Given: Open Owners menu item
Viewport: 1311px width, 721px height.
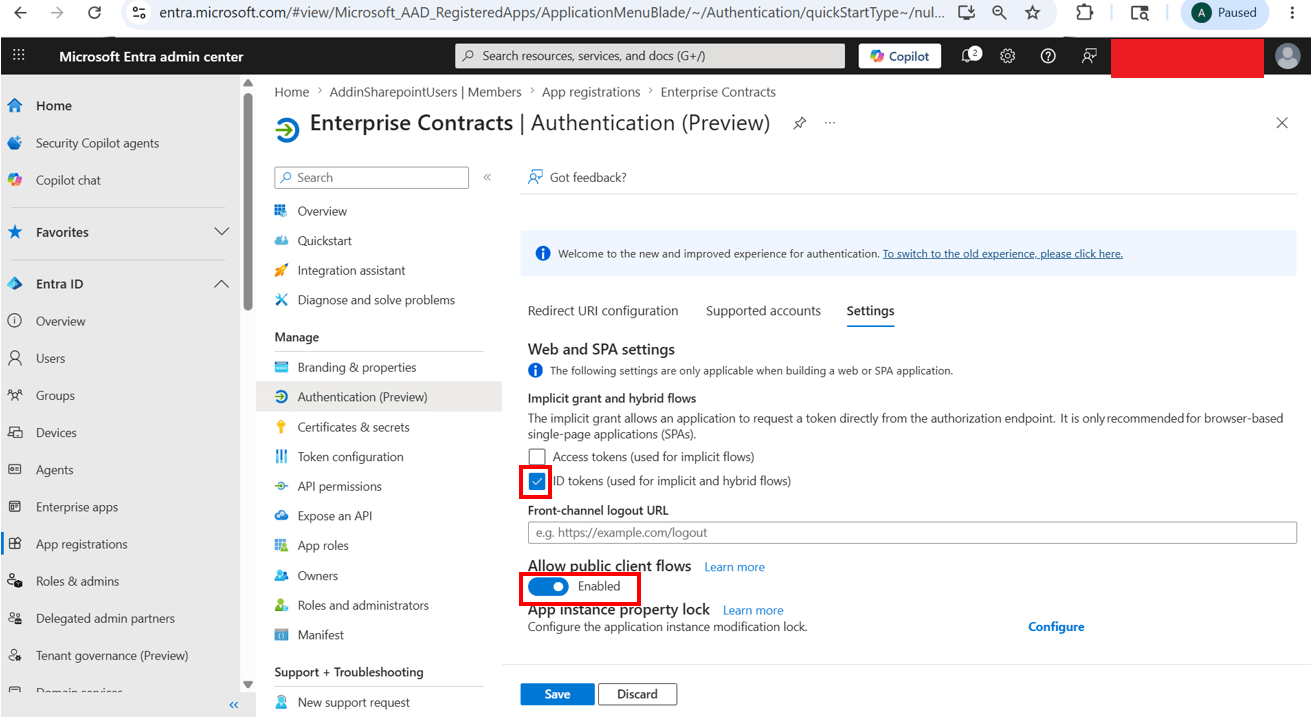Looking at the screenshot, I should click(x=317, y=576).
